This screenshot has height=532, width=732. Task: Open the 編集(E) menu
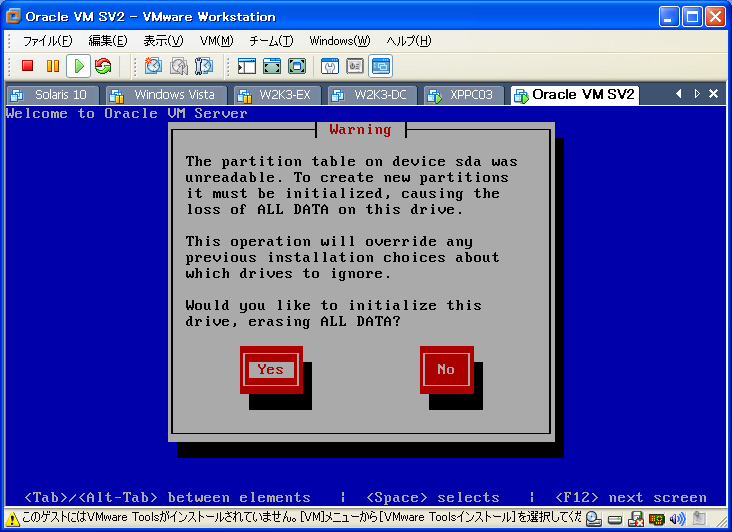tap(108, 41)
